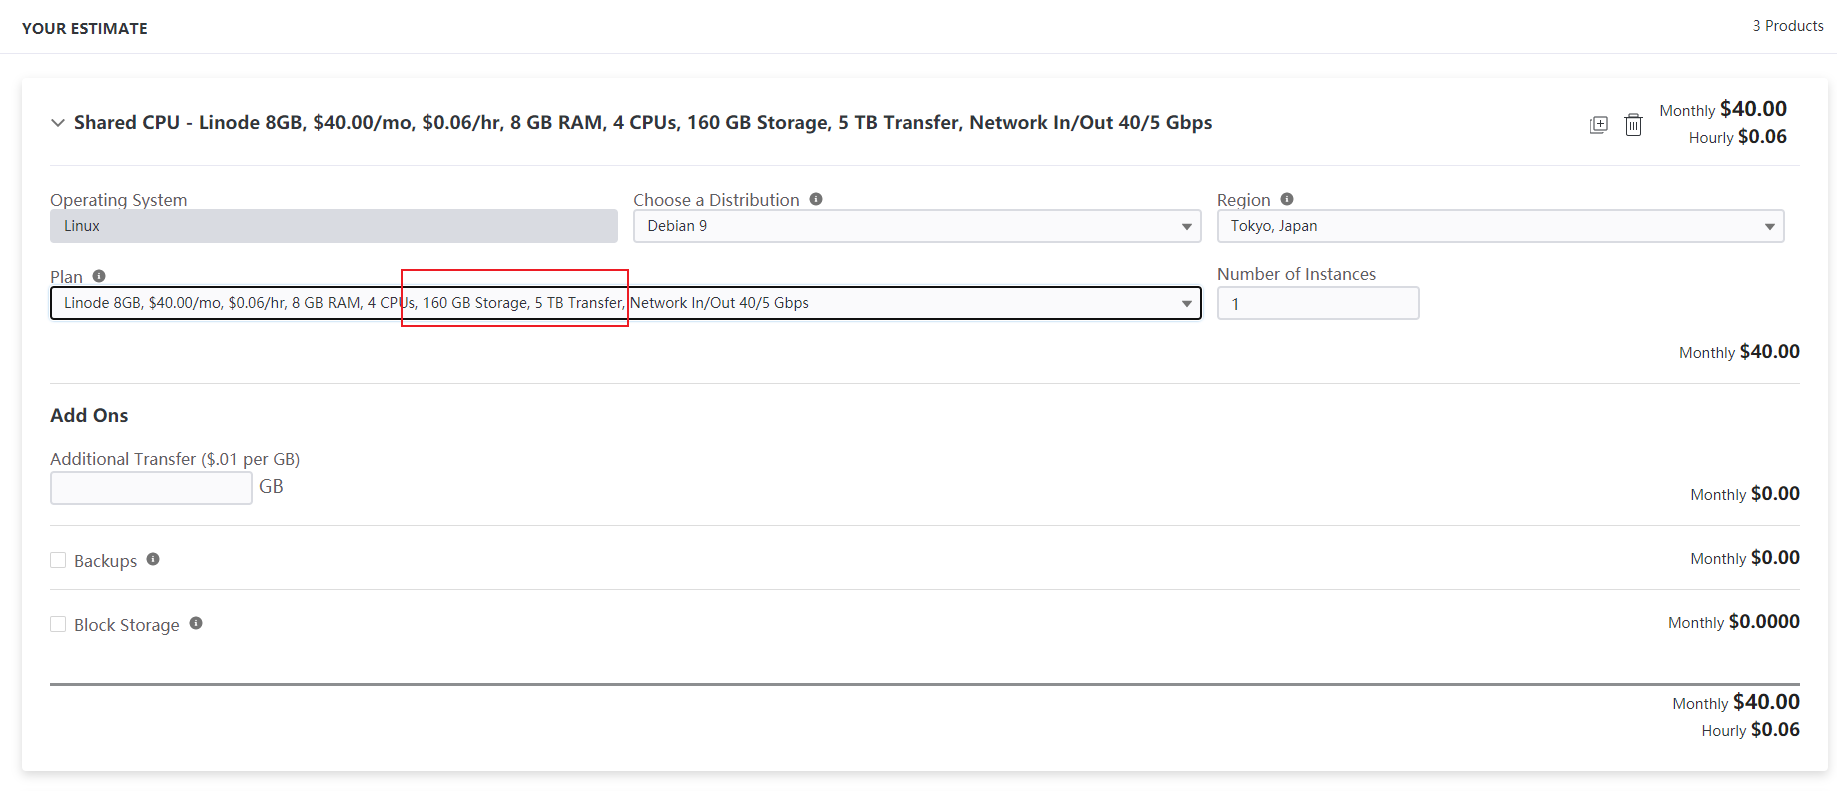Click the Backups label text
The width and height of the screenshot is (1837, 791).
(105, 561)
